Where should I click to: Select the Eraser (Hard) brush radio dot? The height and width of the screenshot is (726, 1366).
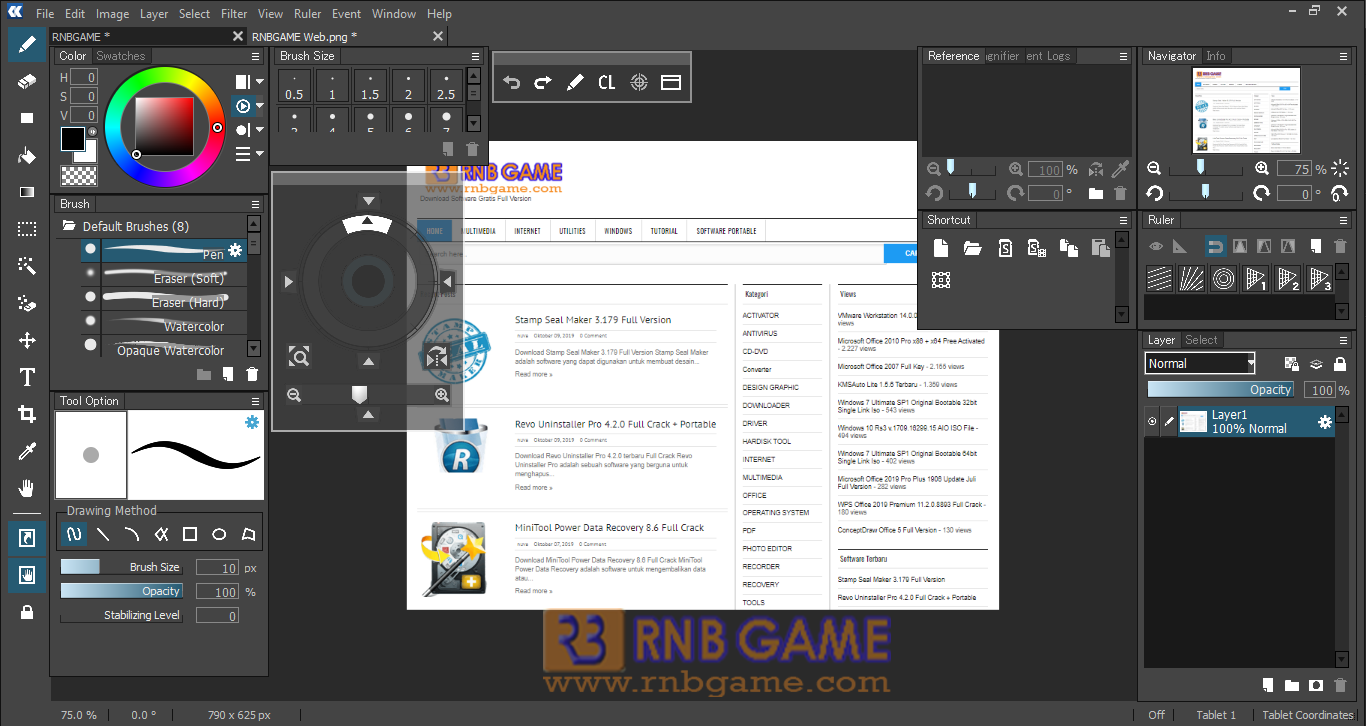tap(91, 297)
